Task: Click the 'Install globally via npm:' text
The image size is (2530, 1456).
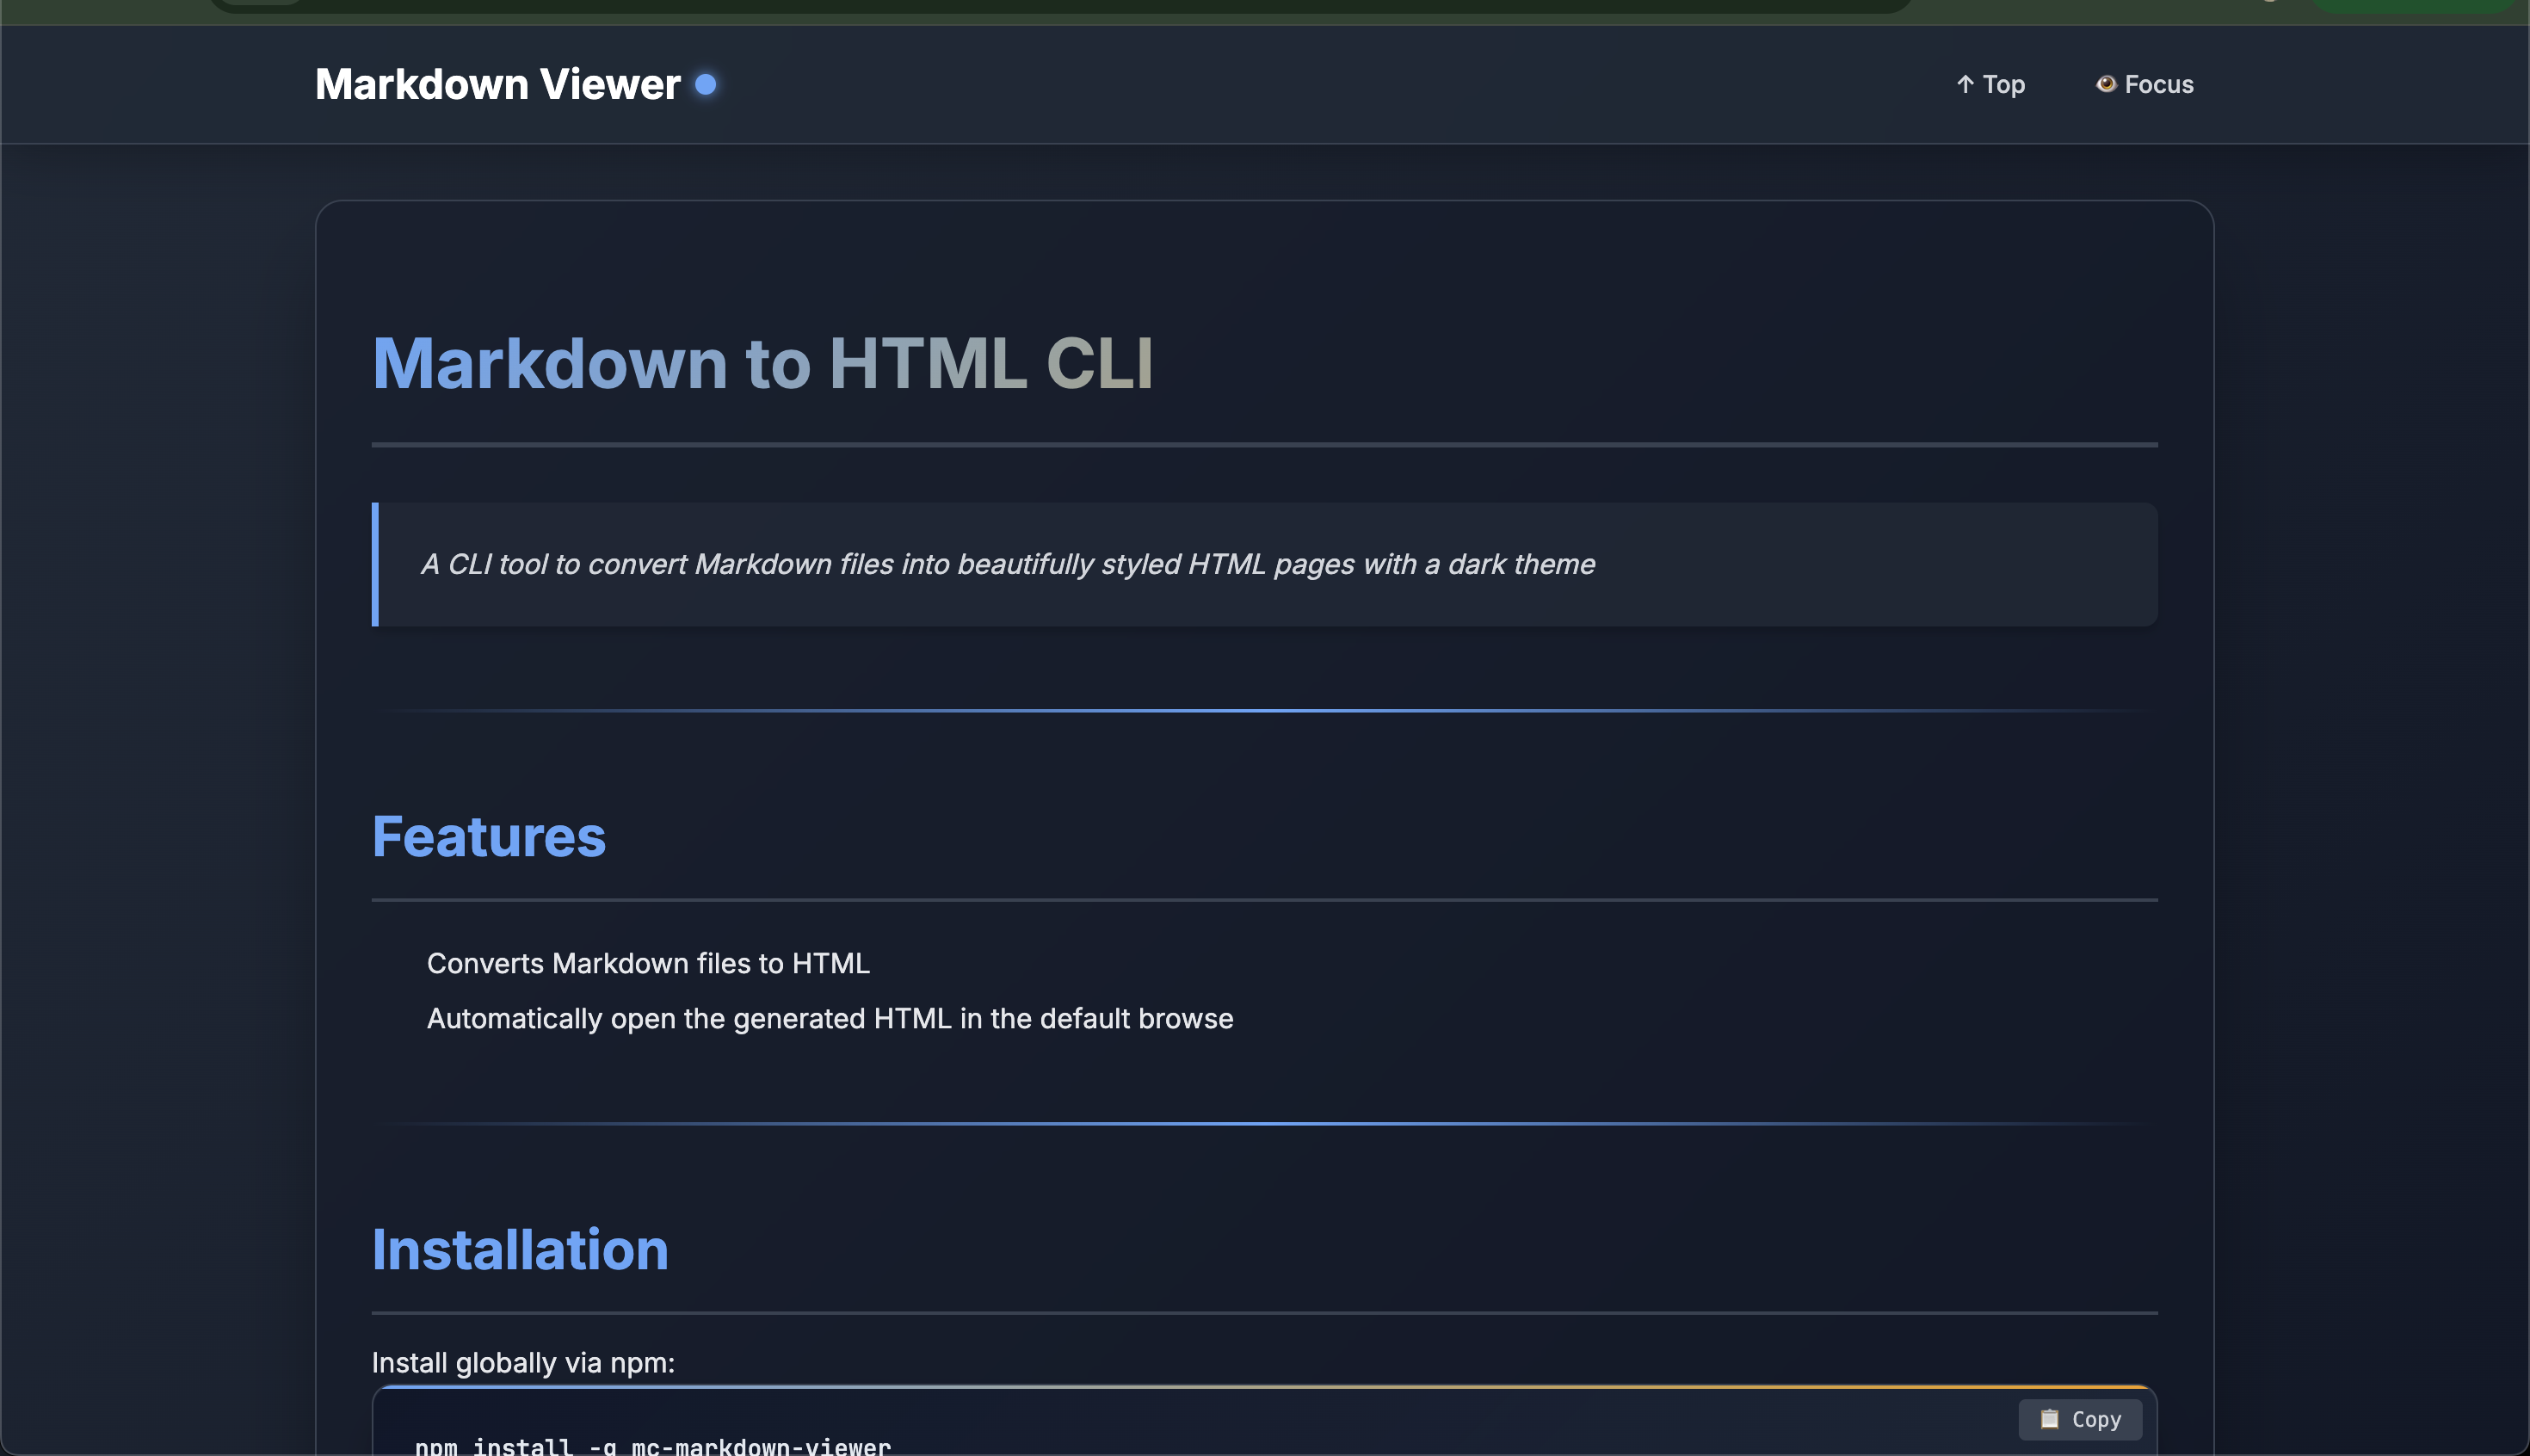Action: click(523, 1362)
